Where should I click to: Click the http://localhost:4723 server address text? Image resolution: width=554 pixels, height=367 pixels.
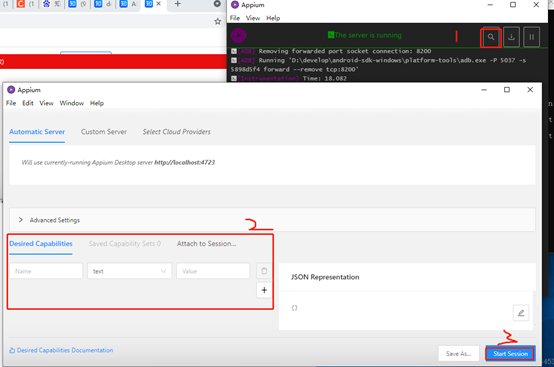(184, 162)
